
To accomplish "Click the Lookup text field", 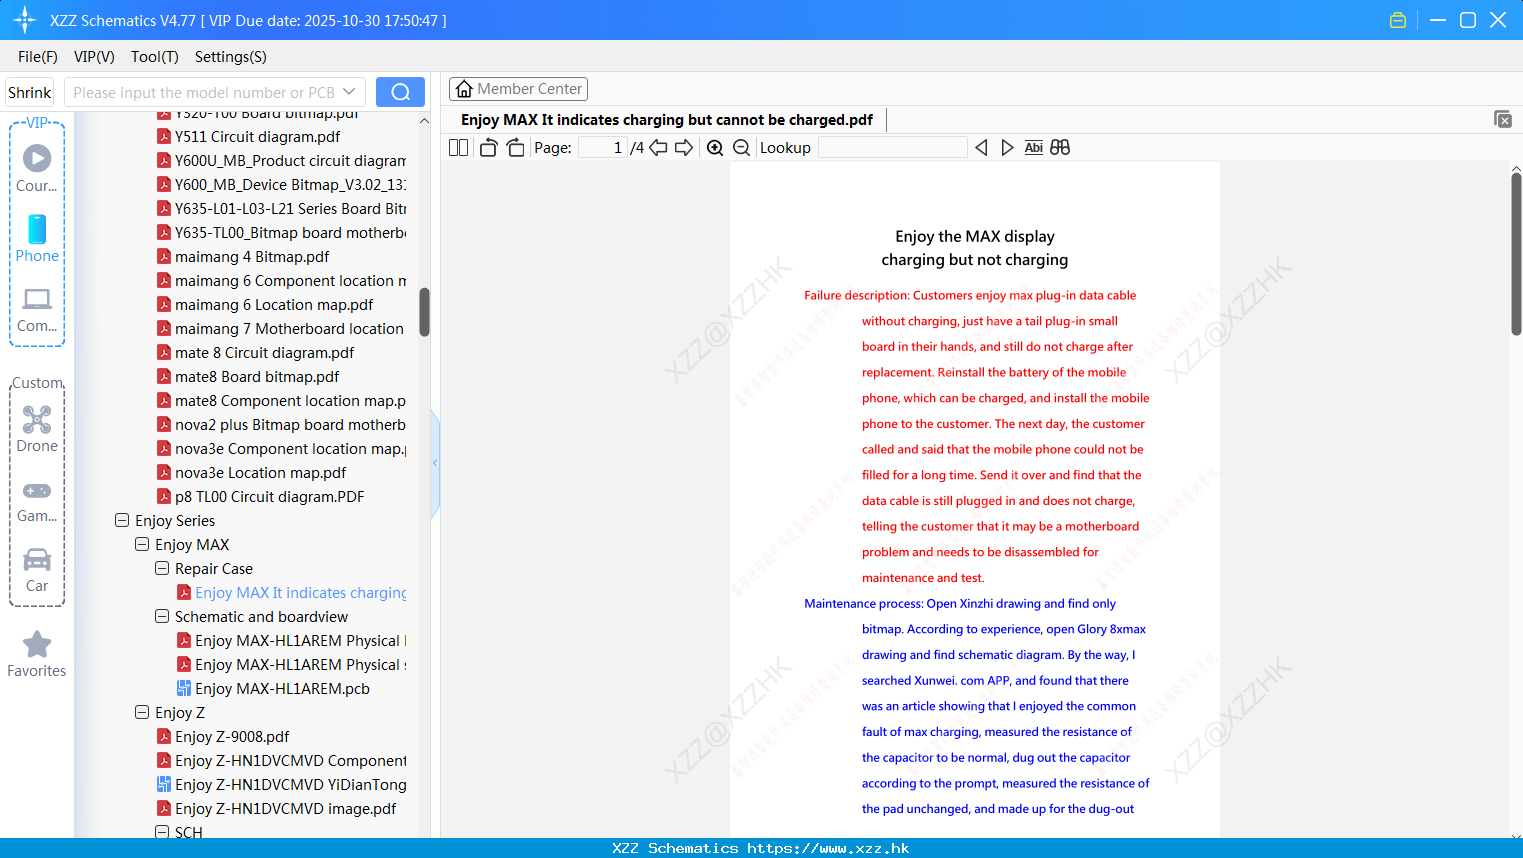I will [x=892, y=147].
